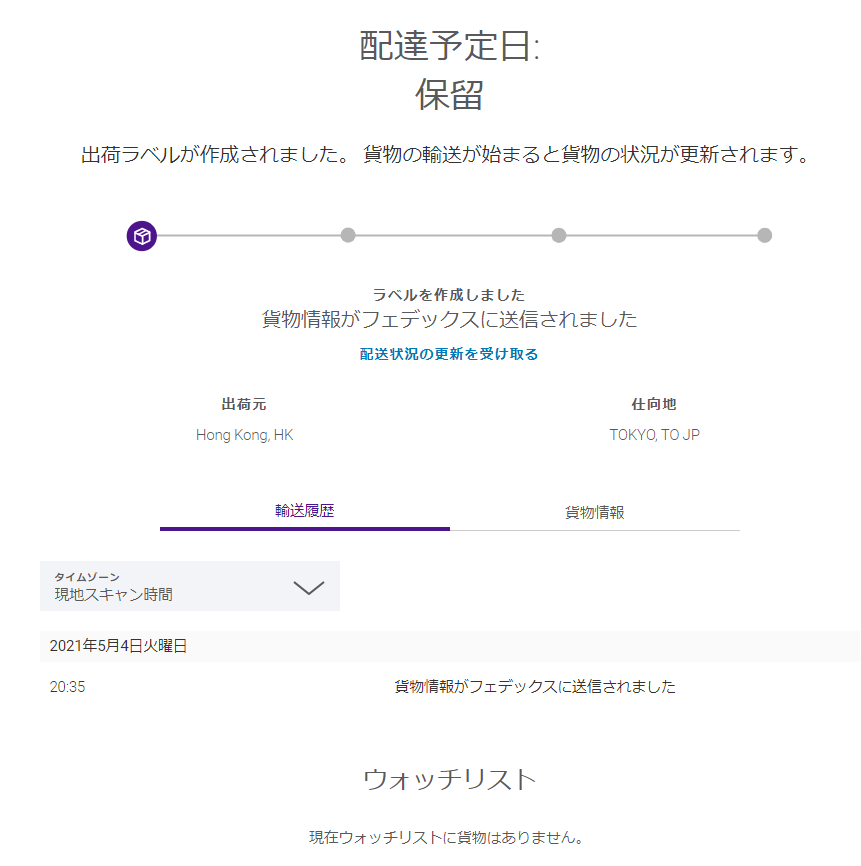Viewport: 861px width, 866px height.
Task: Click the final delivery dot on the tracker
Action: 765,236
